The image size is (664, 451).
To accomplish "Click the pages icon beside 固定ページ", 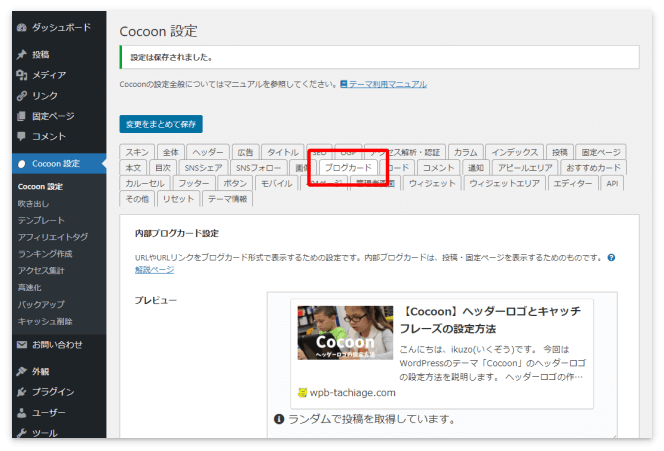I will coord(22,116).
